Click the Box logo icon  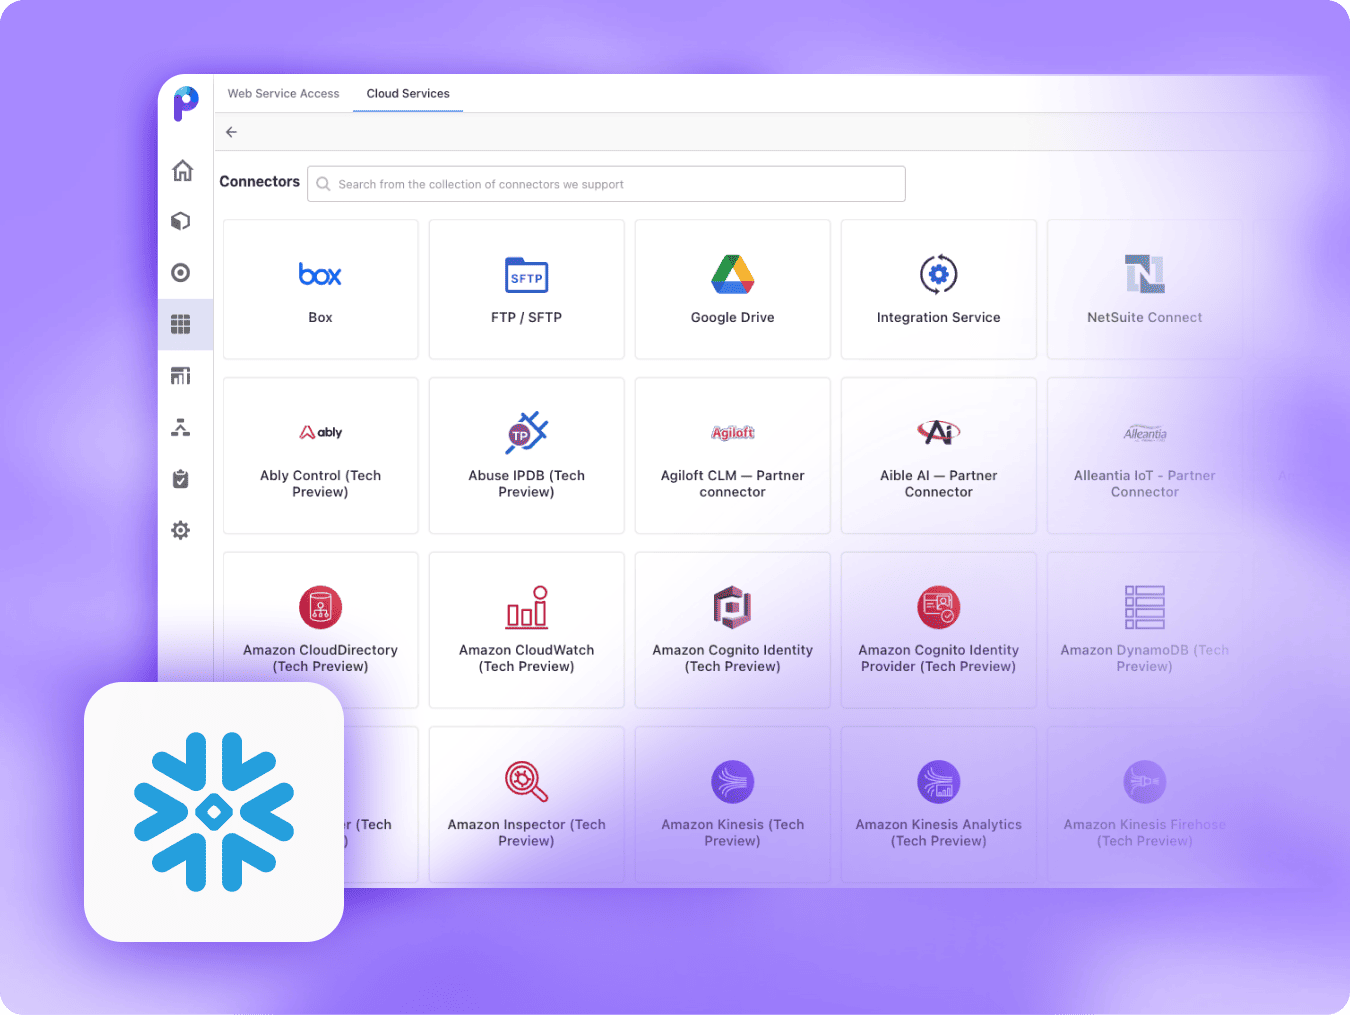tap(320, 274)
